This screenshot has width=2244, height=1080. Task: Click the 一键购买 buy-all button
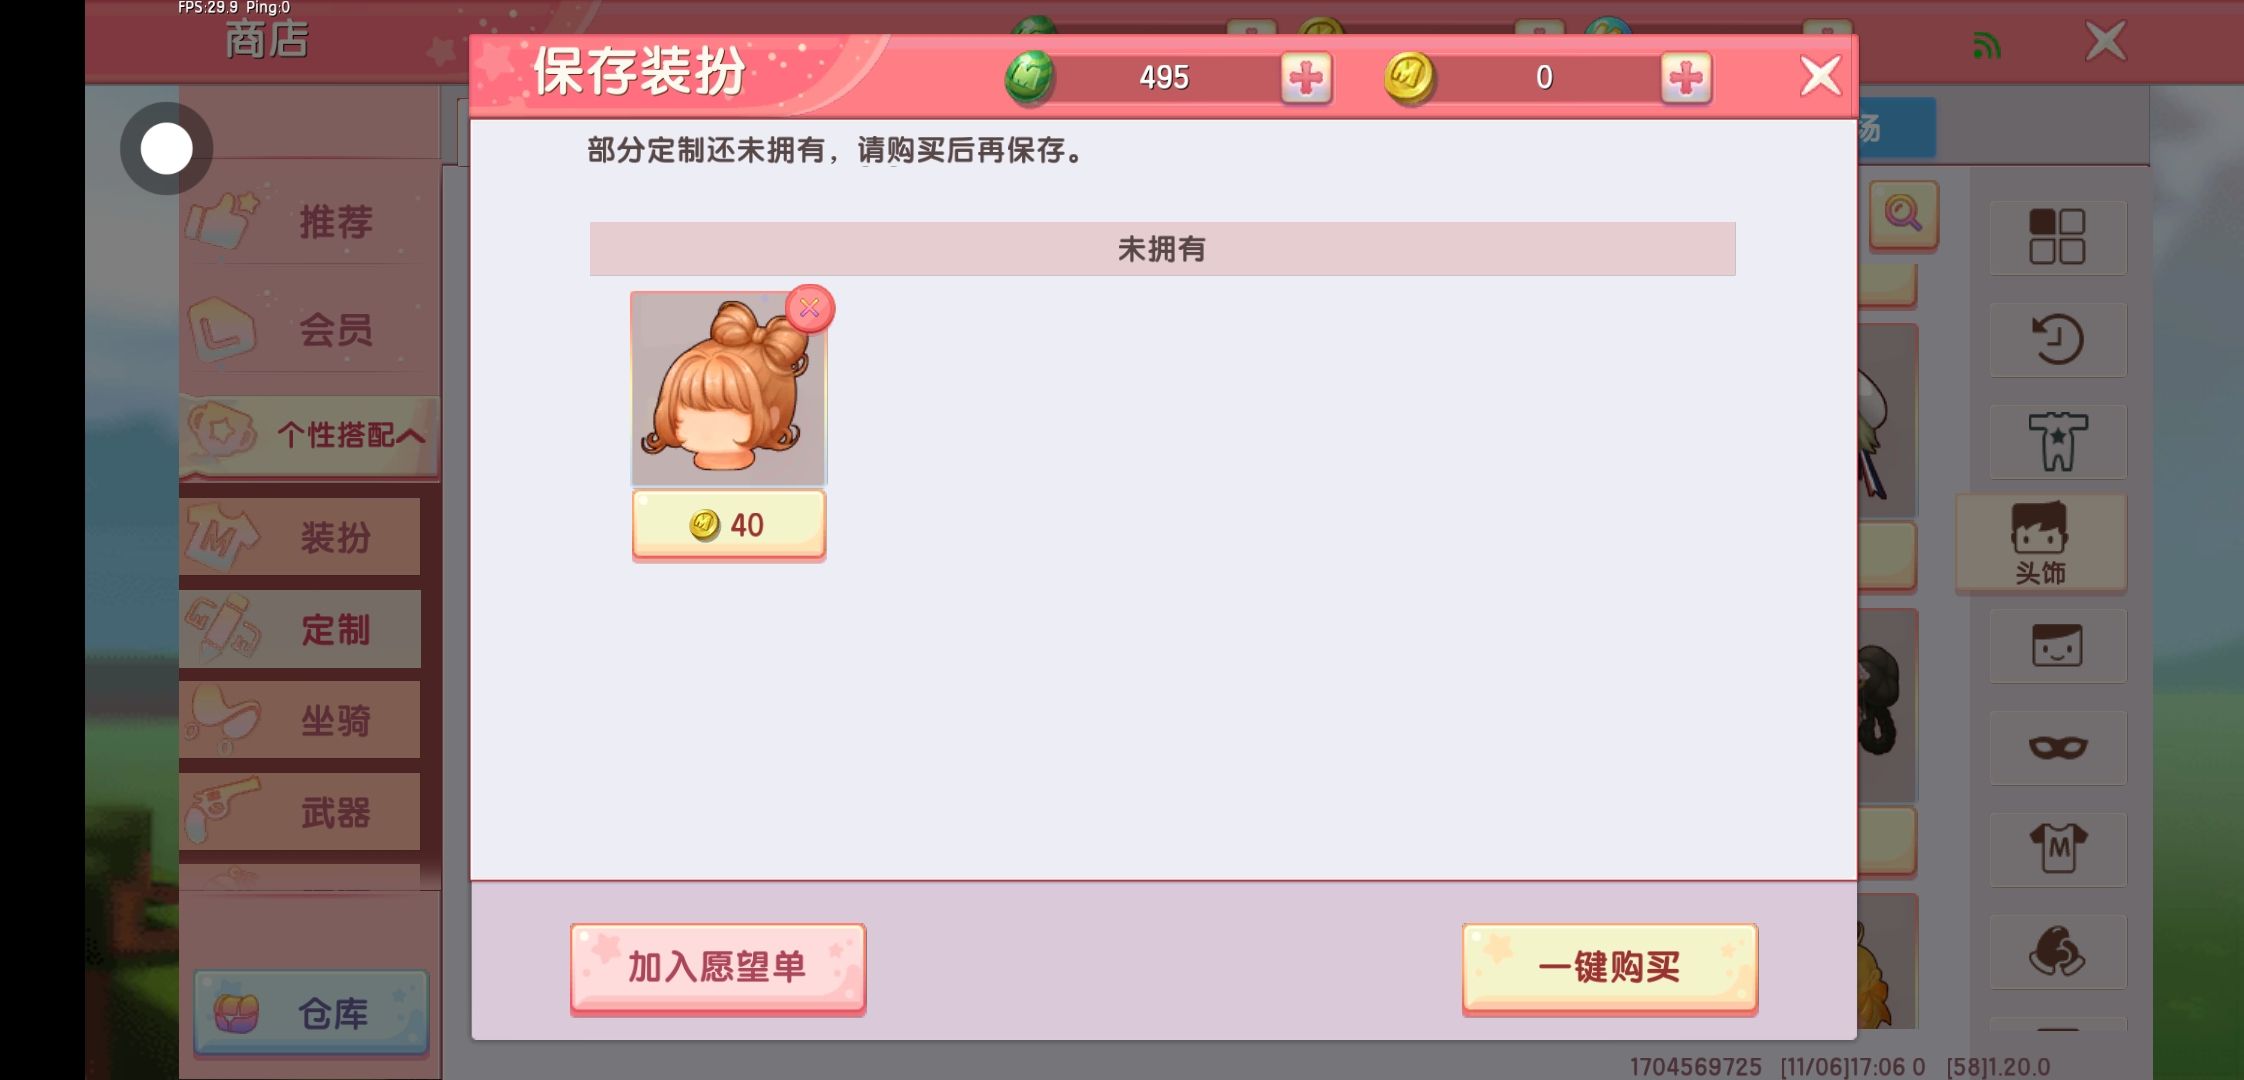click(x=1610, y=967)
